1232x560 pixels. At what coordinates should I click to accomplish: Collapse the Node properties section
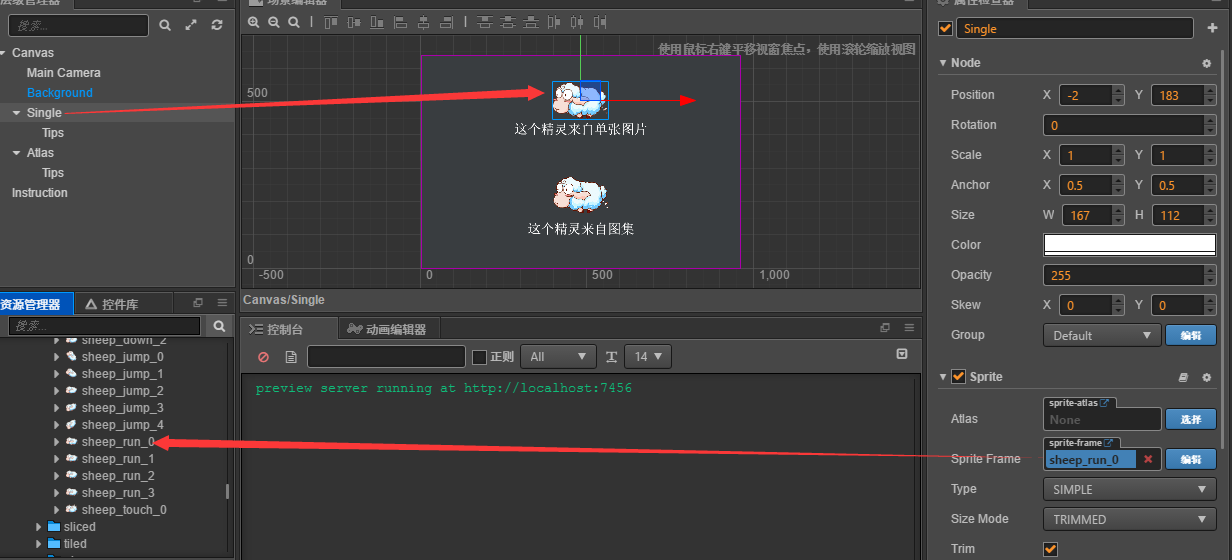(x=943, y=63)
